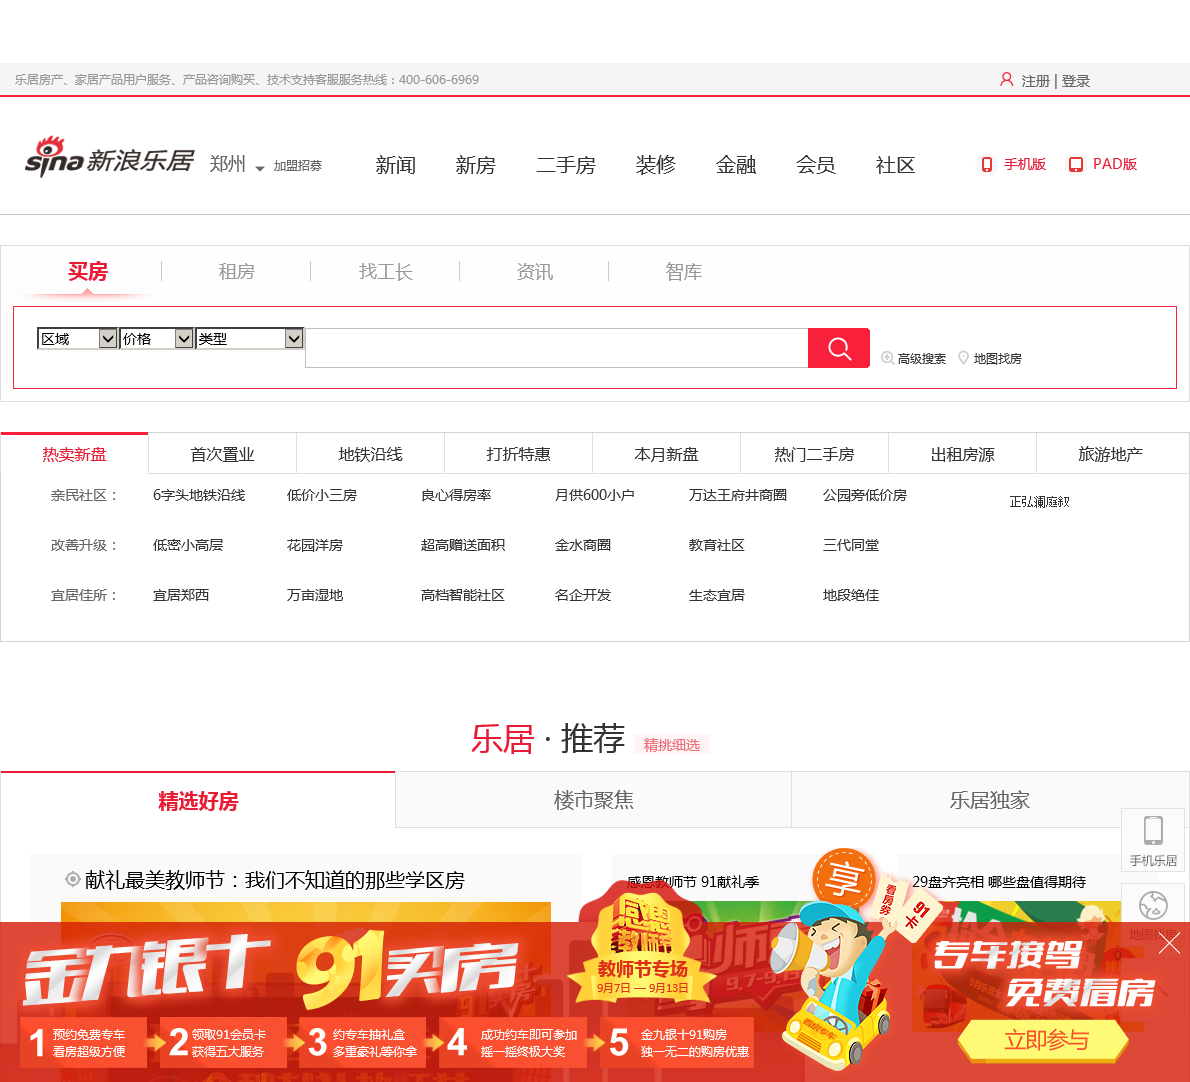The height and width of the screenshot is (1082, 1190).
Task: Click the 加盟招募 link
Action: [x=298, y=165]
